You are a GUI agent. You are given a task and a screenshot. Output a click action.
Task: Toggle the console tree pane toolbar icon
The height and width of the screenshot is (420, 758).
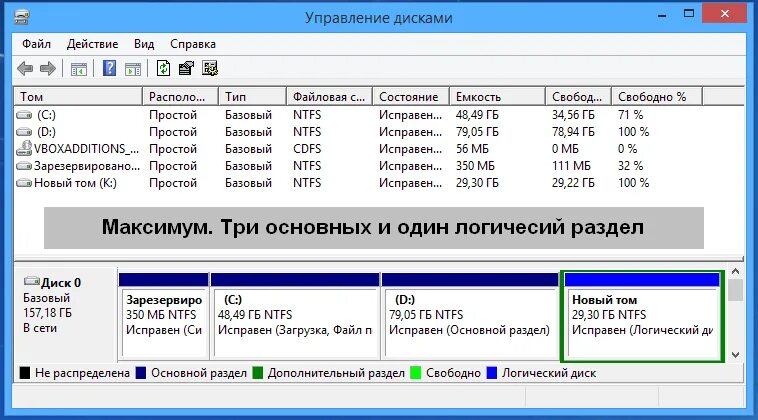click(x=79, y=69)
